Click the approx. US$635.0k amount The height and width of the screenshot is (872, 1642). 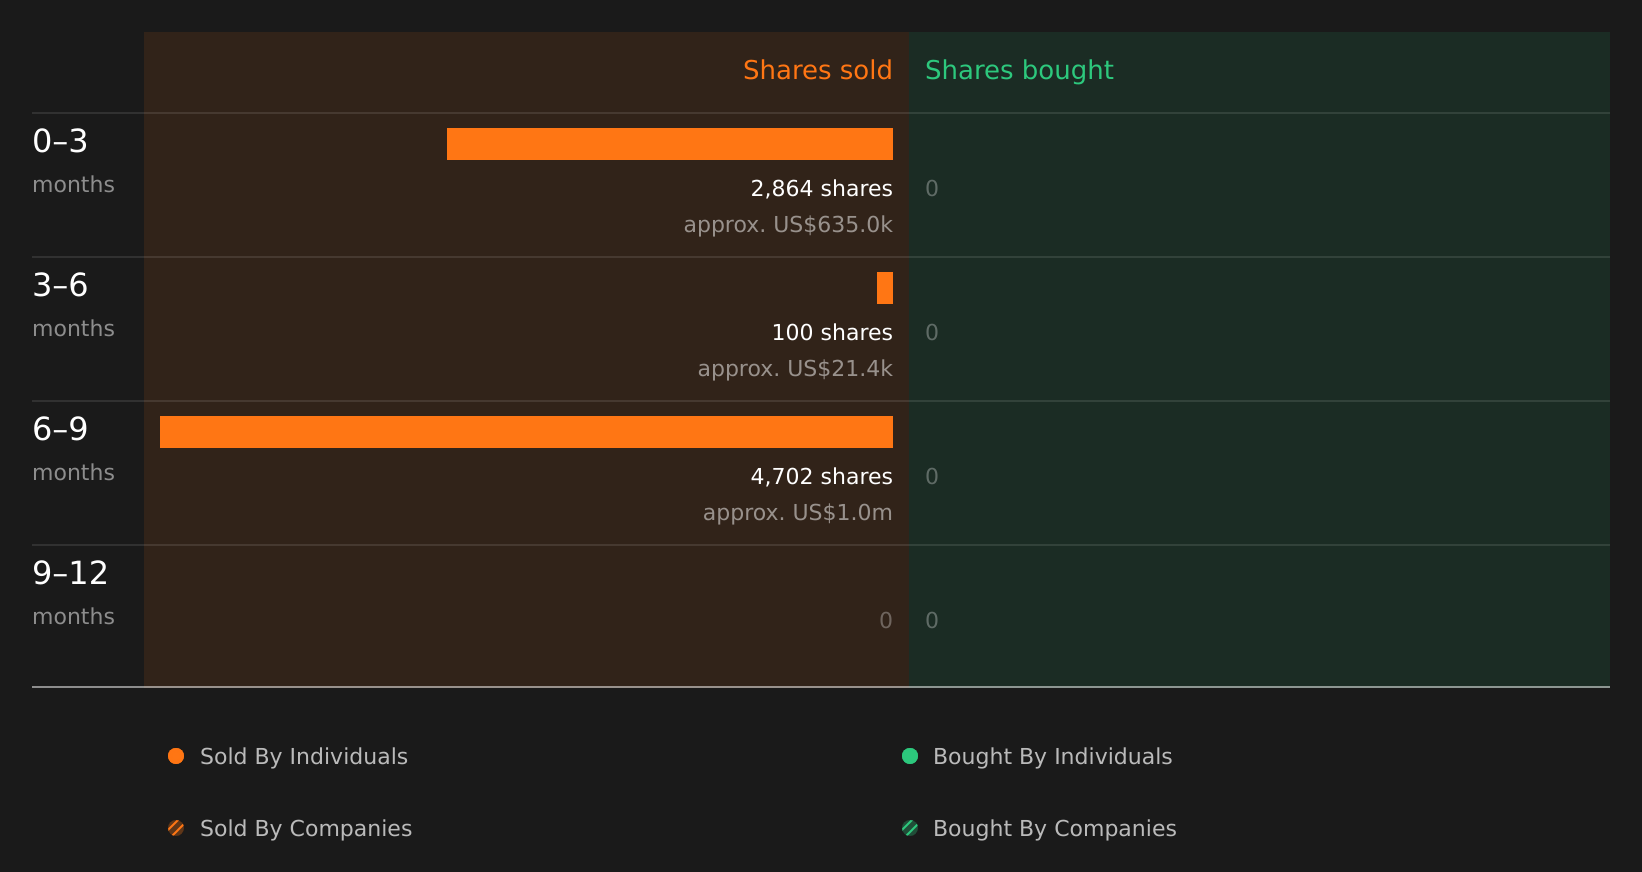point(788,224)
